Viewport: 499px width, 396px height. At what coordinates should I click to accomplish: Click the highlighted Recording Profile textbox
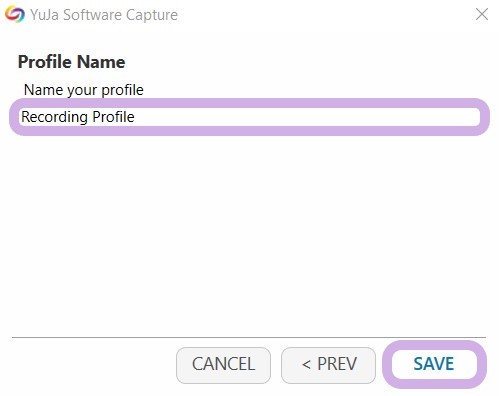pyautogui.click(x=249, y=117)
